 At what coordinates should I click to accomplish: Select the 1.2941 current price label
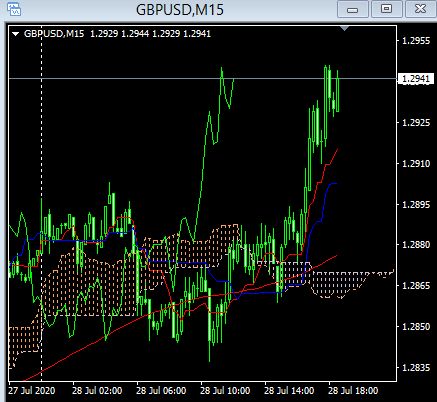pyautogui.click(x=416, y=79)
